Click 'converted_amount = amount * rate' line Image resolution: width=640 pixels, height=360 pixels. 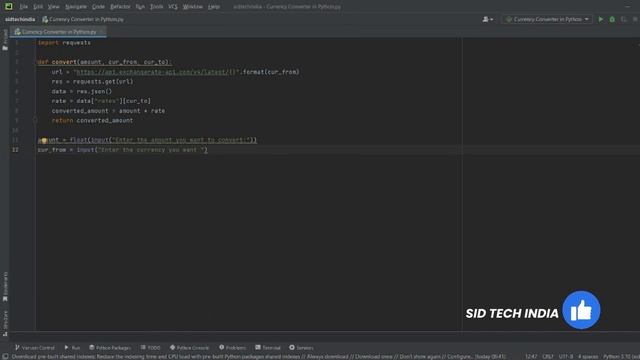point(108,111)
